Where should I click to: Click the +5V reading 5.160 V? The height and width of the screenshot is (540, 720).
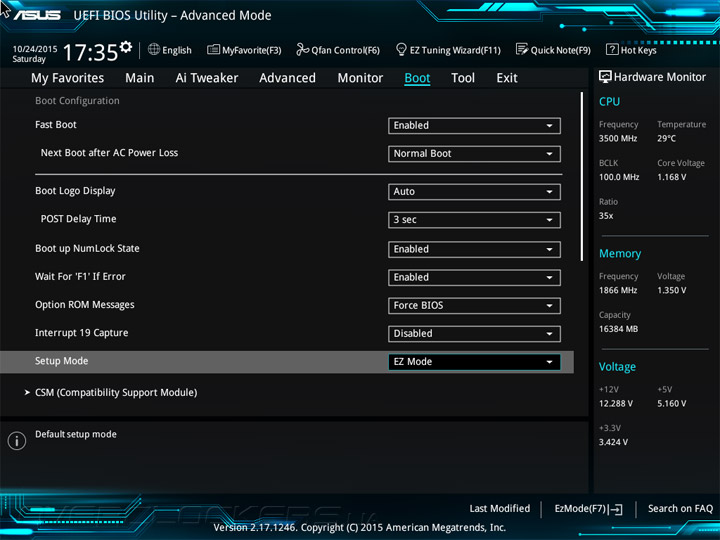(672, 404)
